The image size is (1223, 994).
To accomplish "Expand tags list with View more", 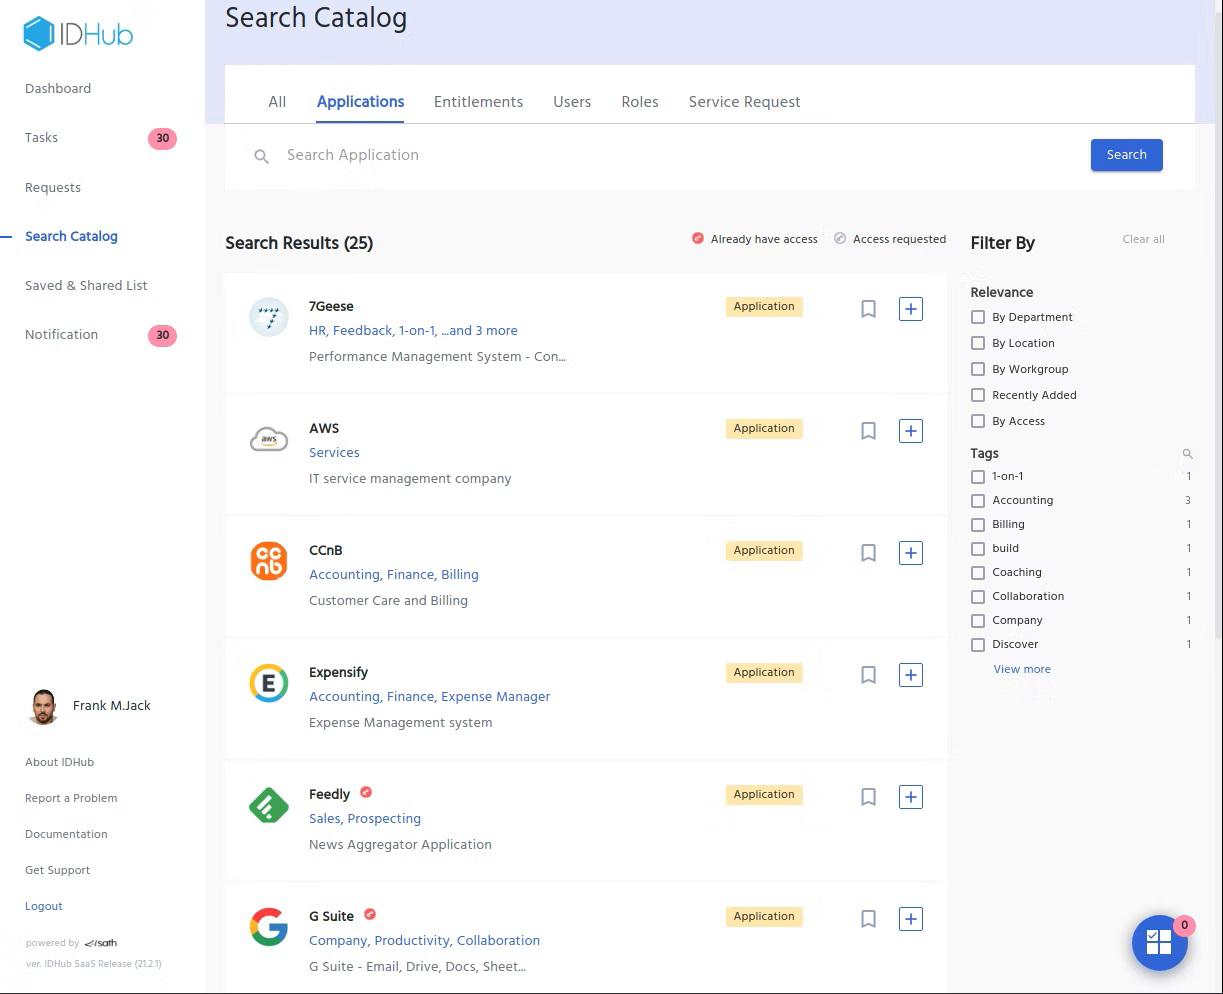I will tap(1021, 669).
